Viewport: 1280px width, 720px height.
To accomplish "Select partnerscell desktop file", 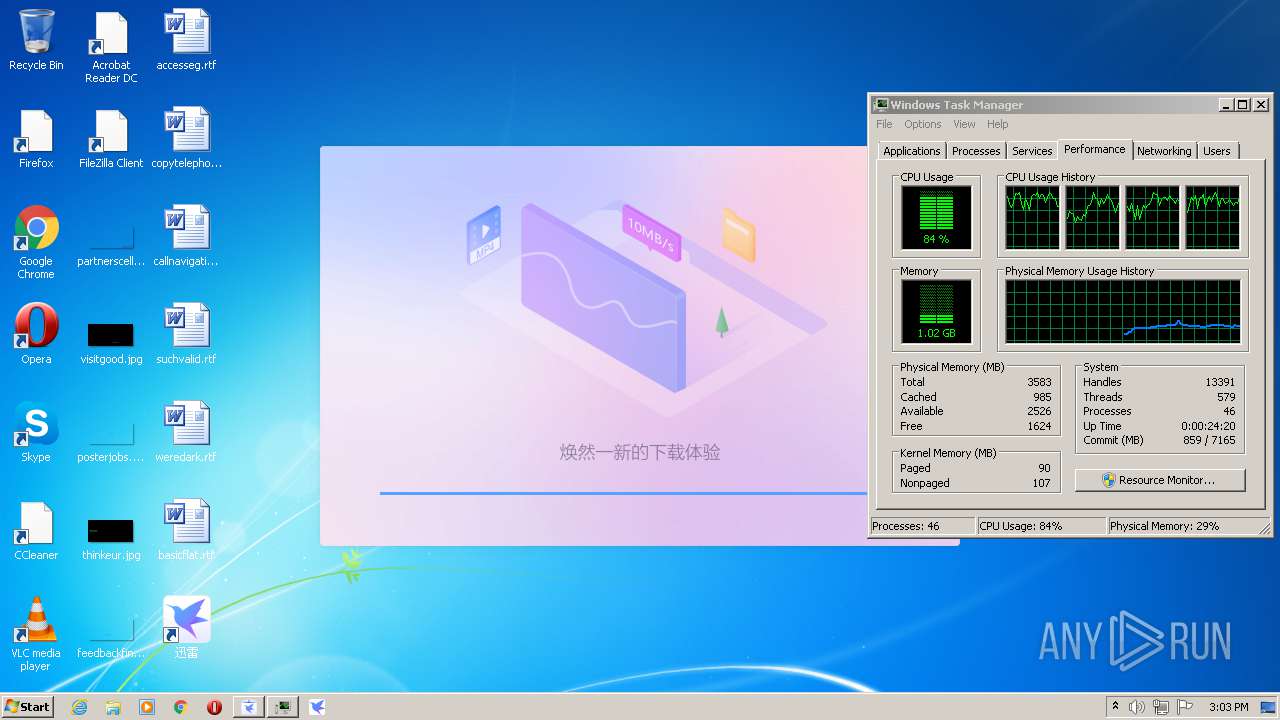I will (111, 243).
